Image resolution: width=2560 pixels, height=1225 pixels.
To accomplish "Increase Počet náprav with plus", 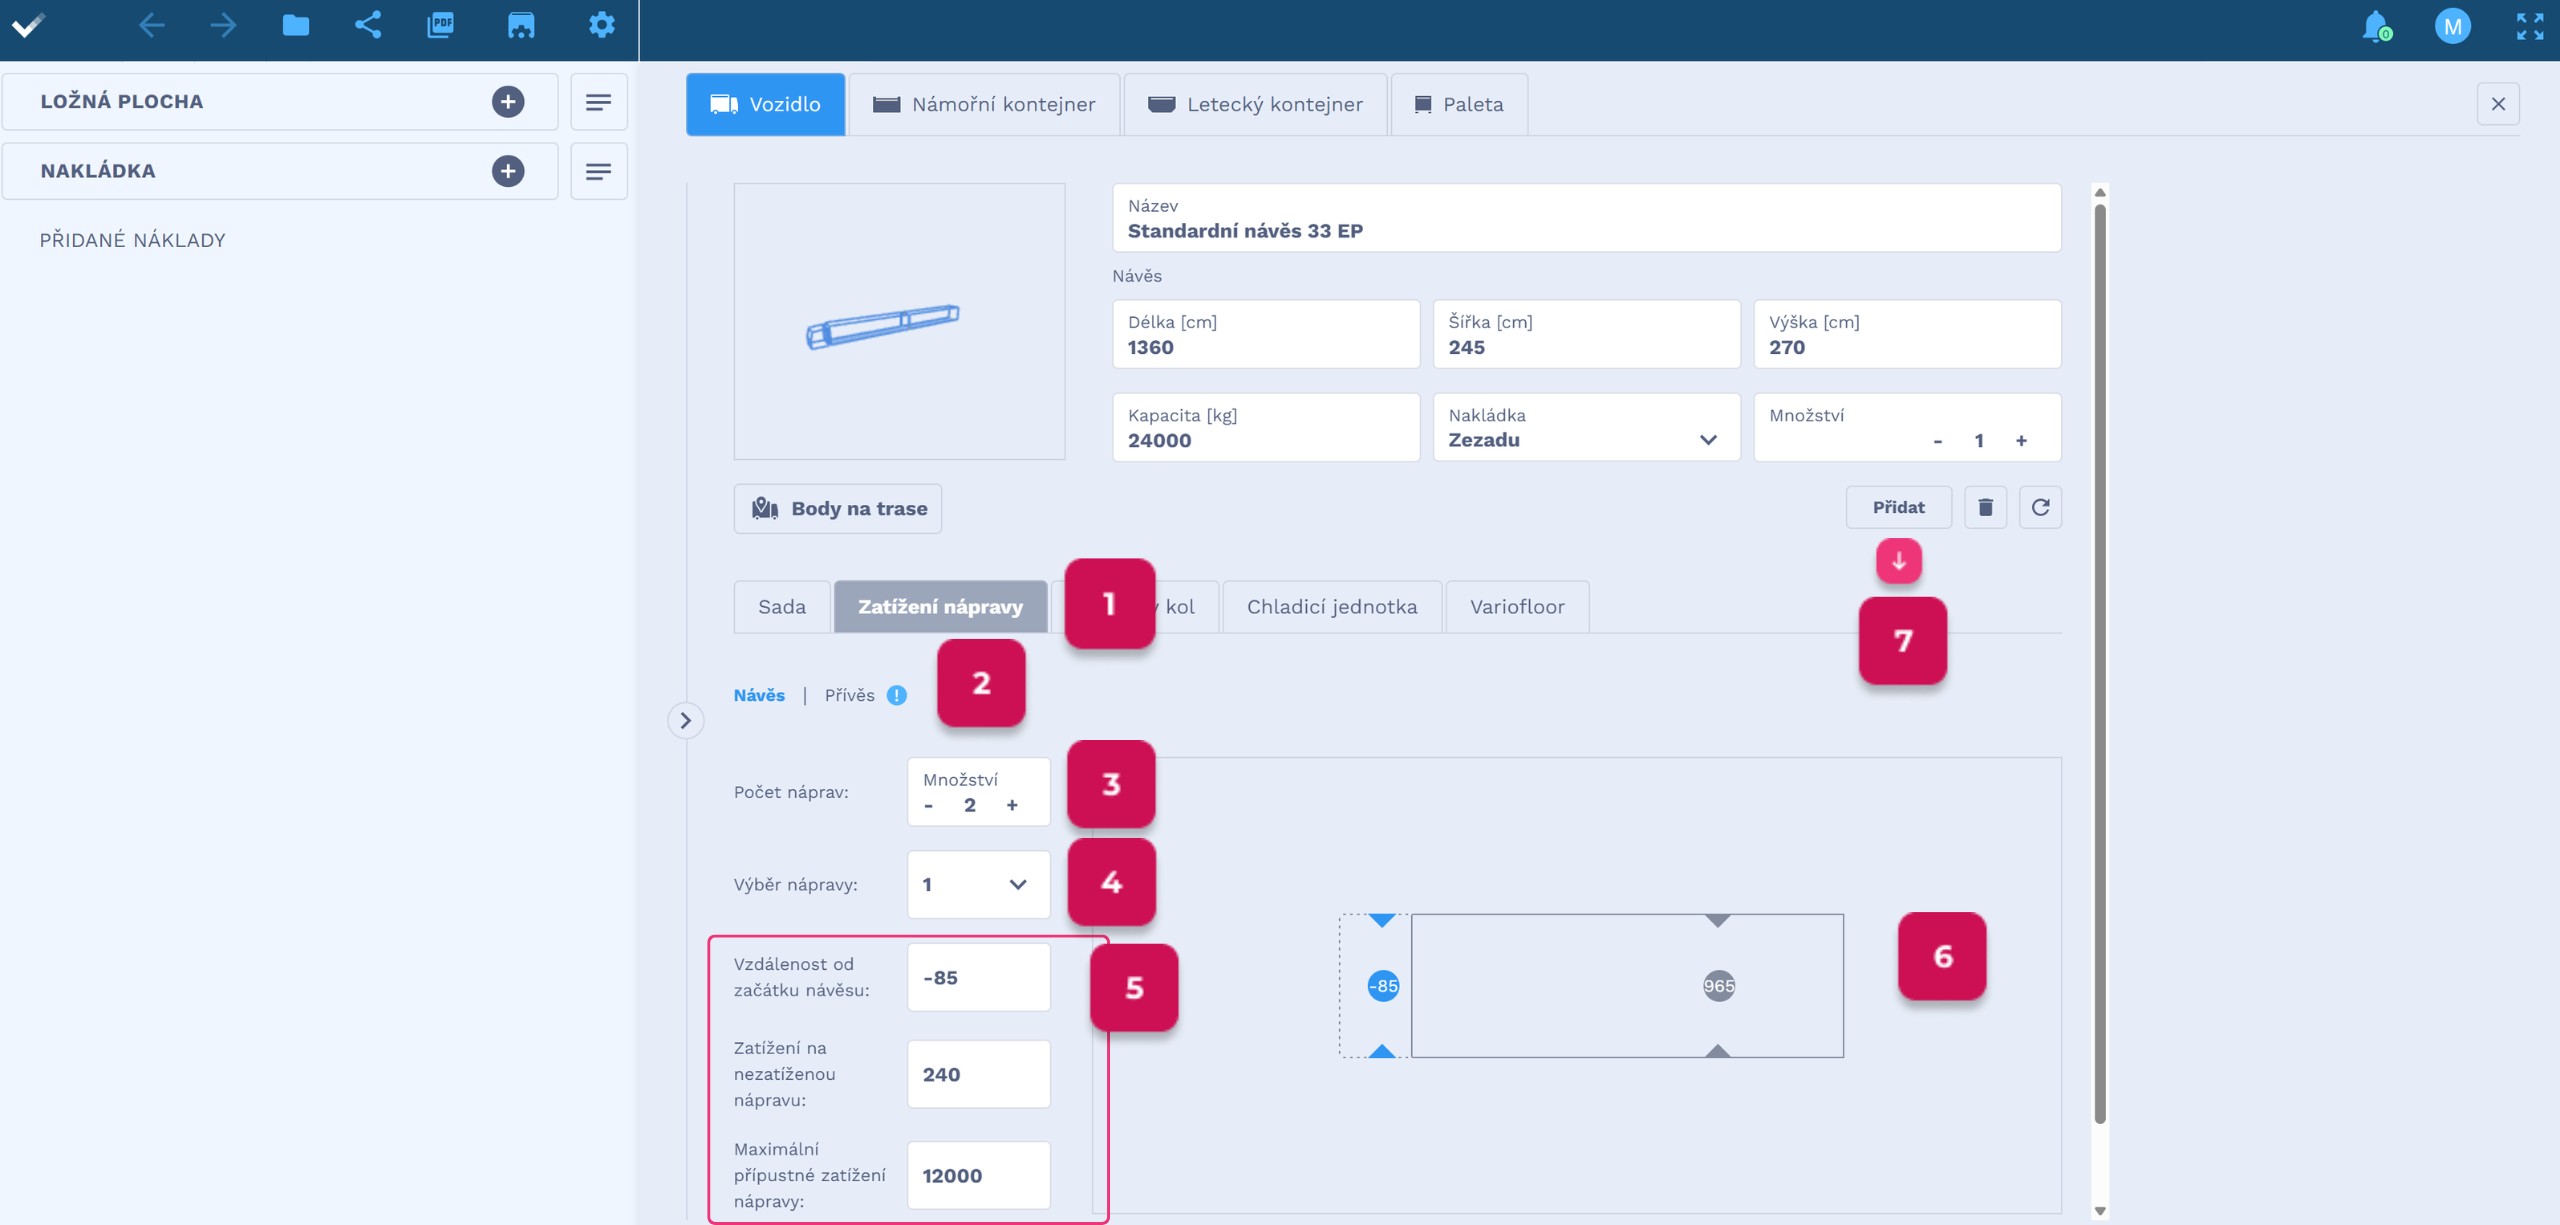I will tap(1012, 805).
